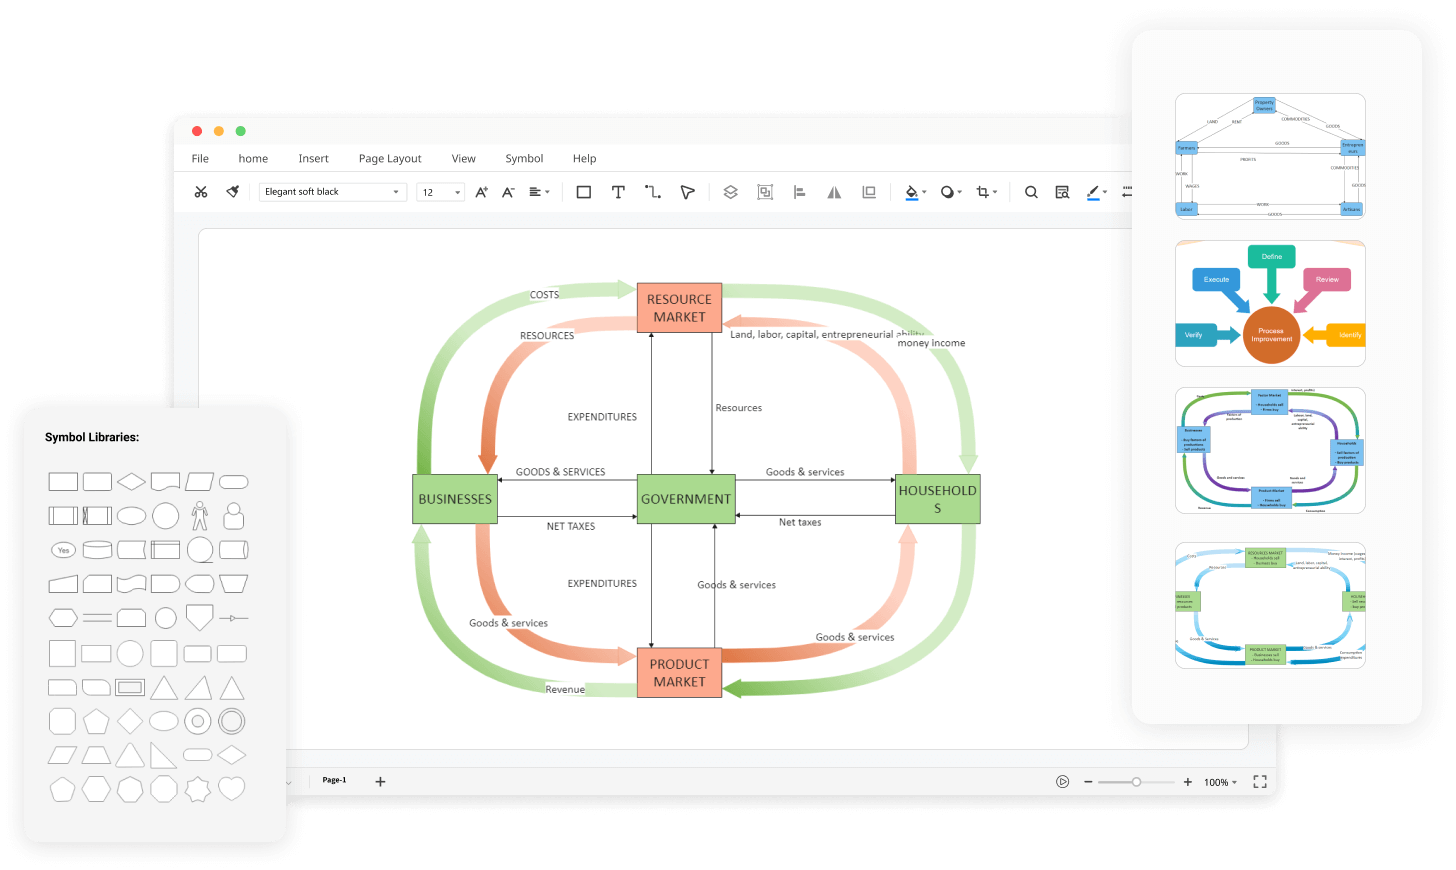Screen dimensions: 1456x870
Task: Open the Process Improvement template thumbnail
Action: point(1270,304)
